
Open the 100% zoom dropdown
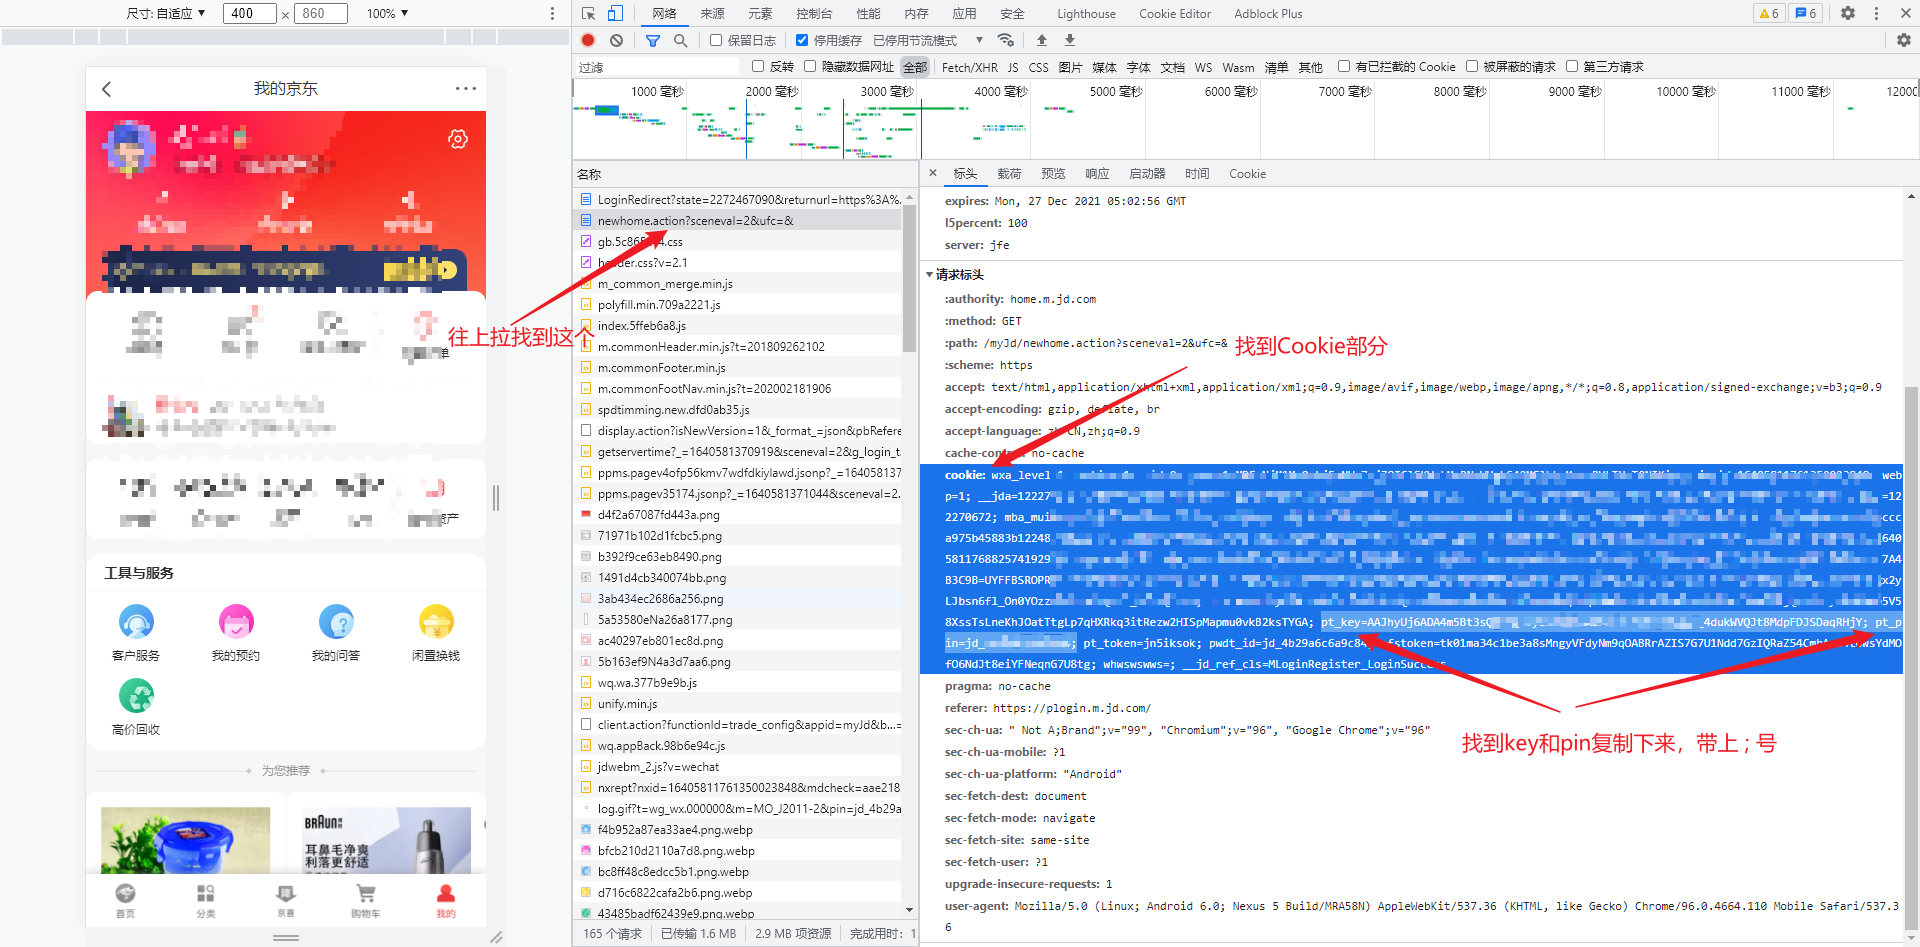pos(388,13)
